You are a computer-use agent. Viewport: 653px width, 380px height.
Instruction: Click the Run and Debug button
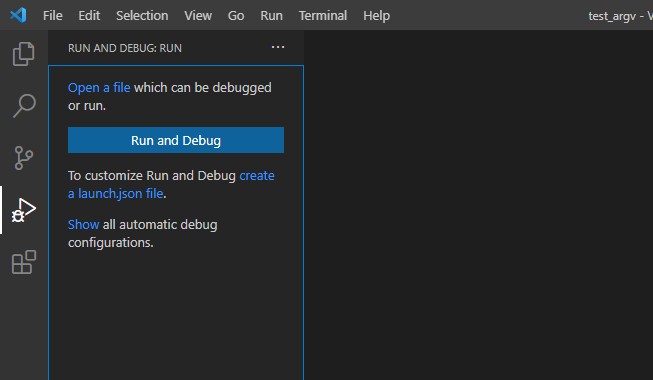tap(176, 140)
